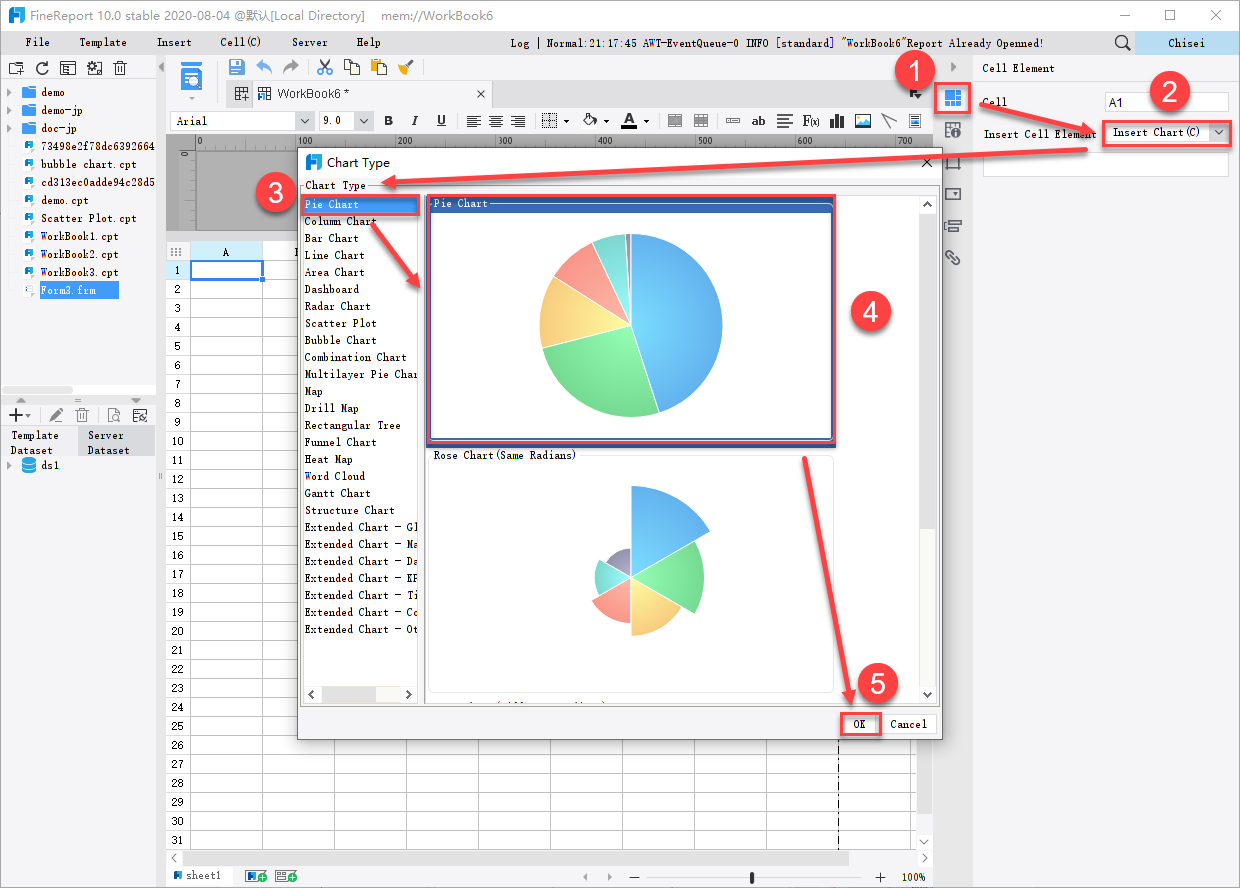Adjust the zoom slider at bottom right
Viewport: 1240px width, 888px height.
click(753, 877)
